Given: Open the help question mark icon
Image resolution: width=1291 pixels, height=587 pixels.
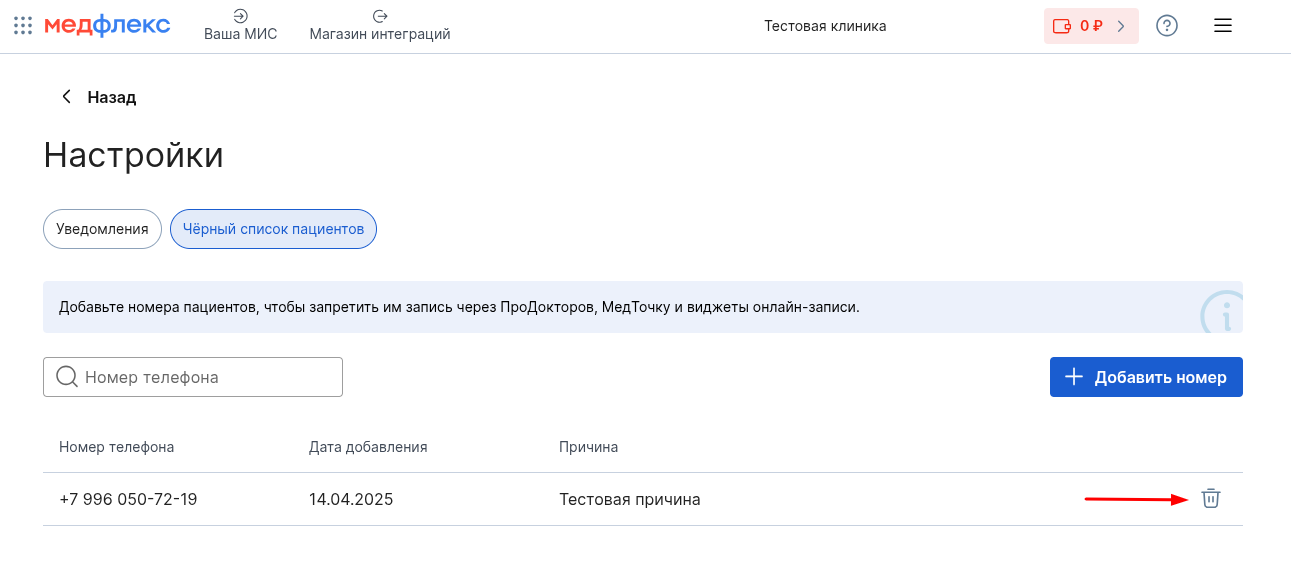Looking at the screenshot, I should (x=1166, y=26).
